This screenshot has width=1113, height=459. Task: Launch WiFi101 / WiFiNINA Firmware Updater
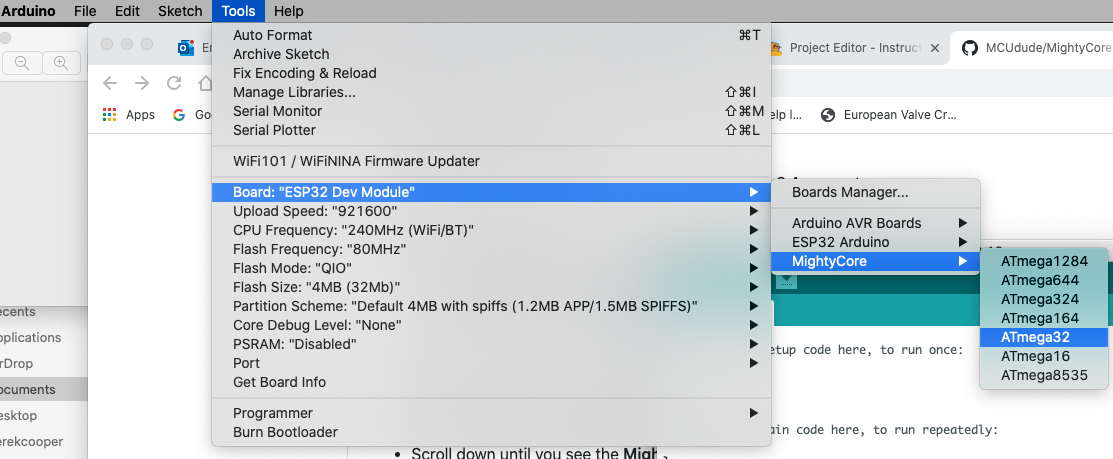point(491,161)
